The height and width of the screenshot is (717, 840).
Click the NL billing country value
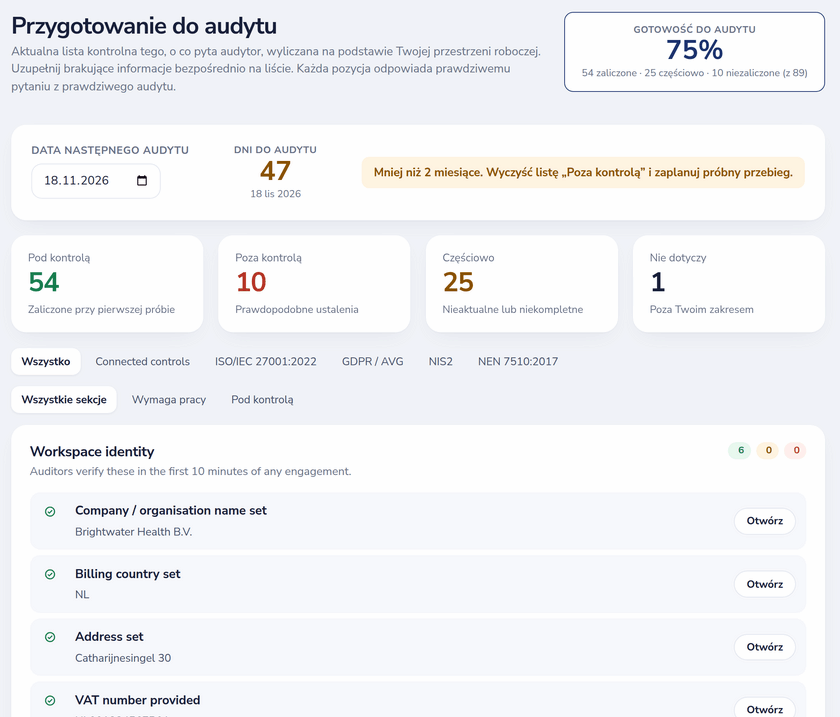82,595
